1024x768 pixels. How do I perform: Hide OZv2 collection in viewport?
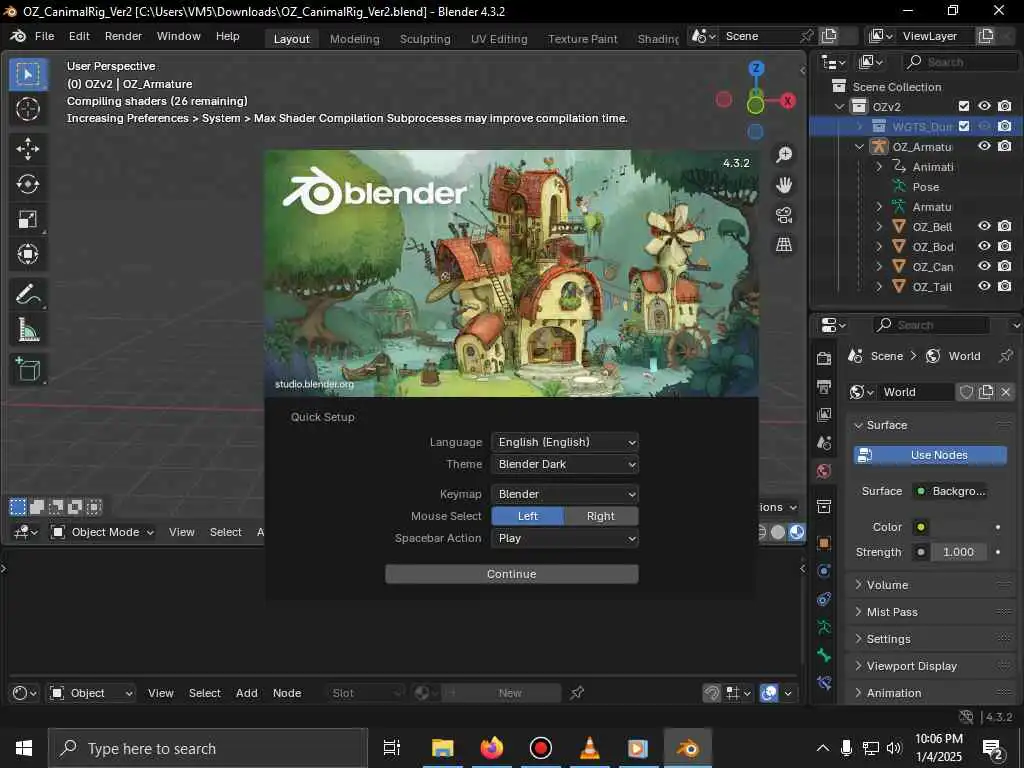[984, 106]
